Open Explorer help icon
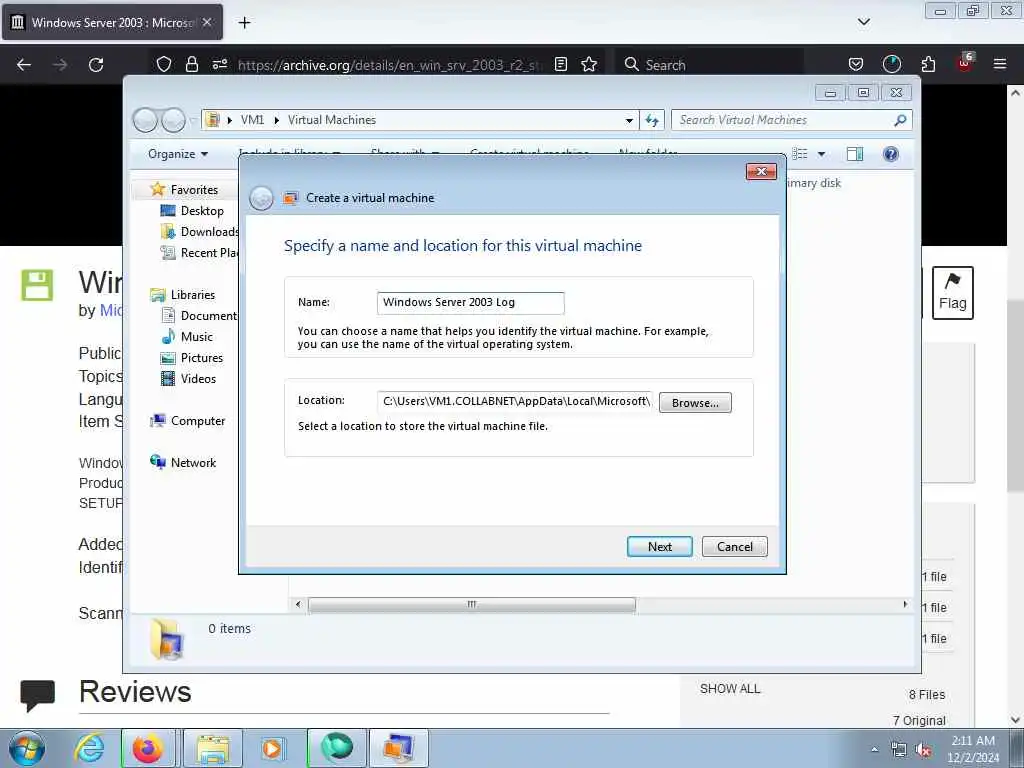1024x768 pixels. pos(891,154)
